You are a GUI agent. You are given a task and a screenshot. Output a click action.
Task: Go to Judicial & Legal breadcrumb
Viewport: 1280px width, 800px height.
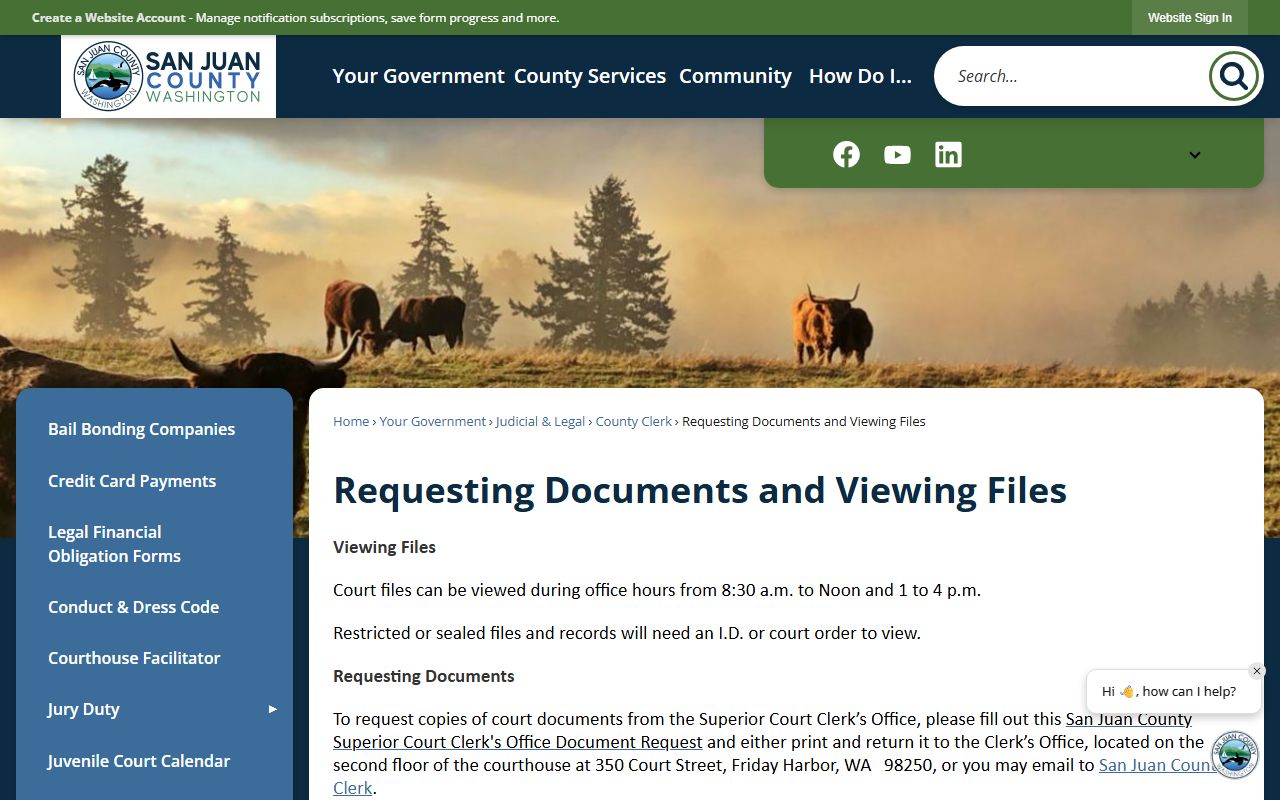coord(541,421)
